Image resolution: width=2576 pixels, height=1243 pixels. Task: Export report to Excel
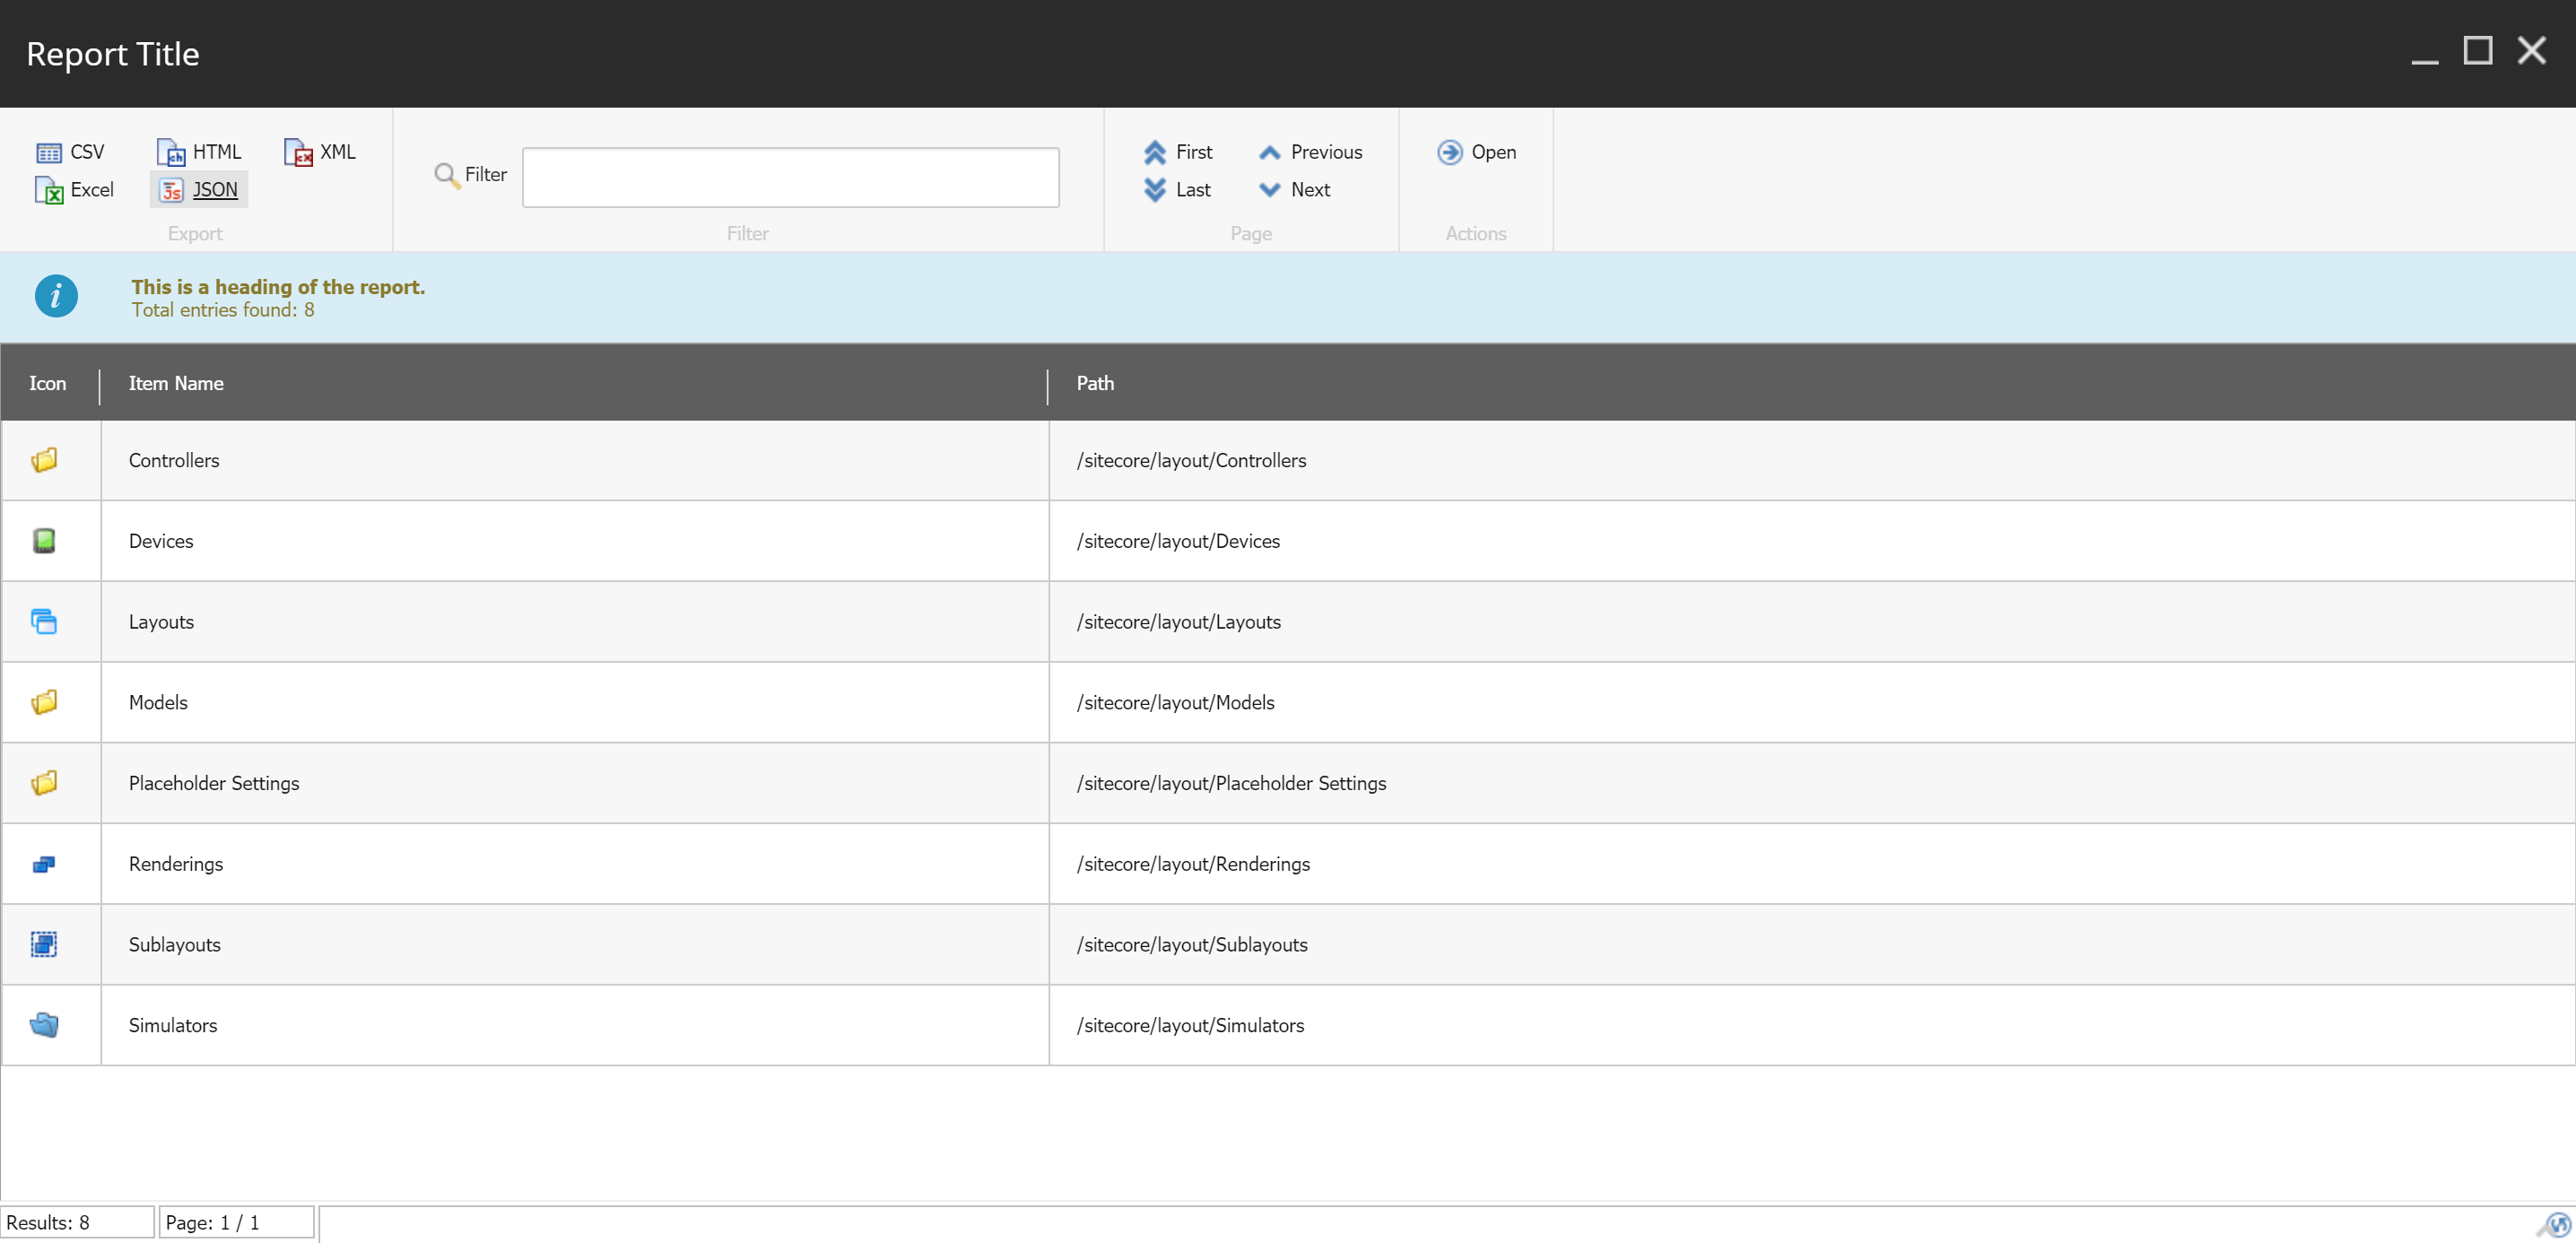[75, 190]
